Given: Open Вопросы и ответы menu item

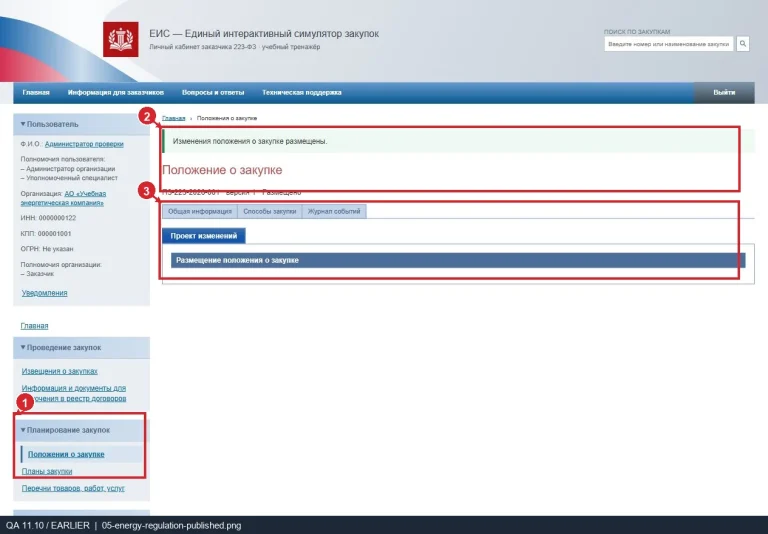Looking at the screenshot, I should (213, 93).
